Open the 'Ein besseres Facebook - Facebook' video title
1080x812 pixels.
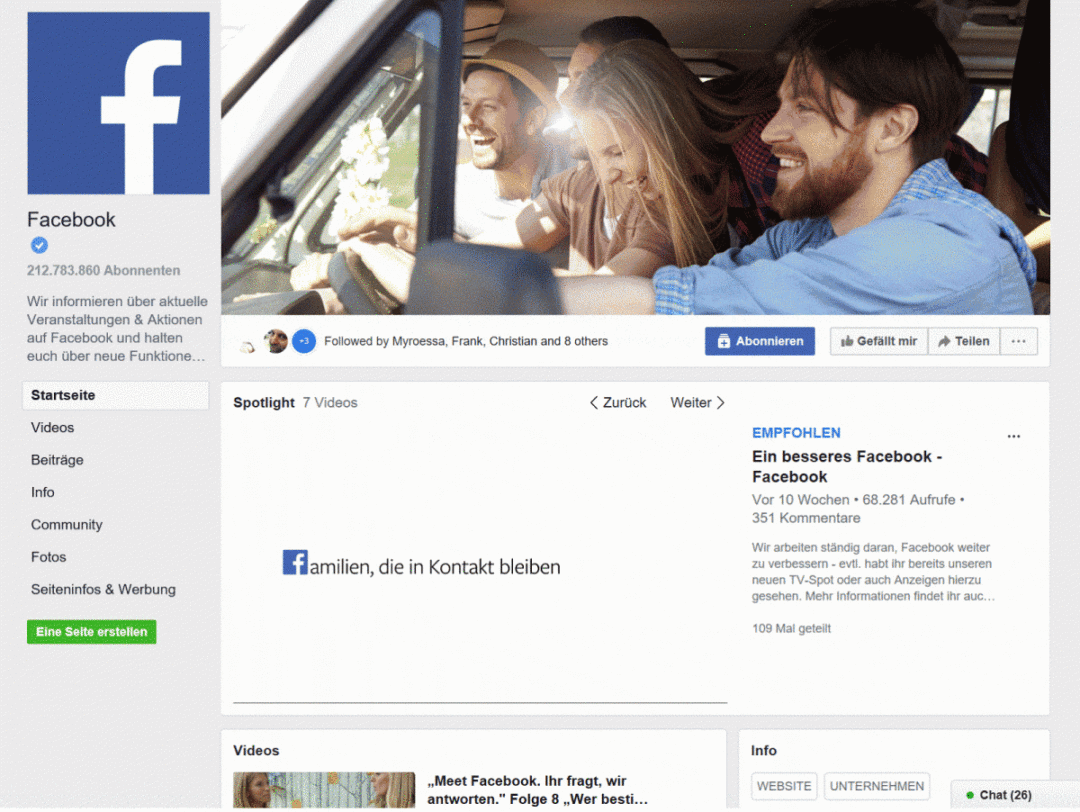pyautogui.click(x=847, y=466)
